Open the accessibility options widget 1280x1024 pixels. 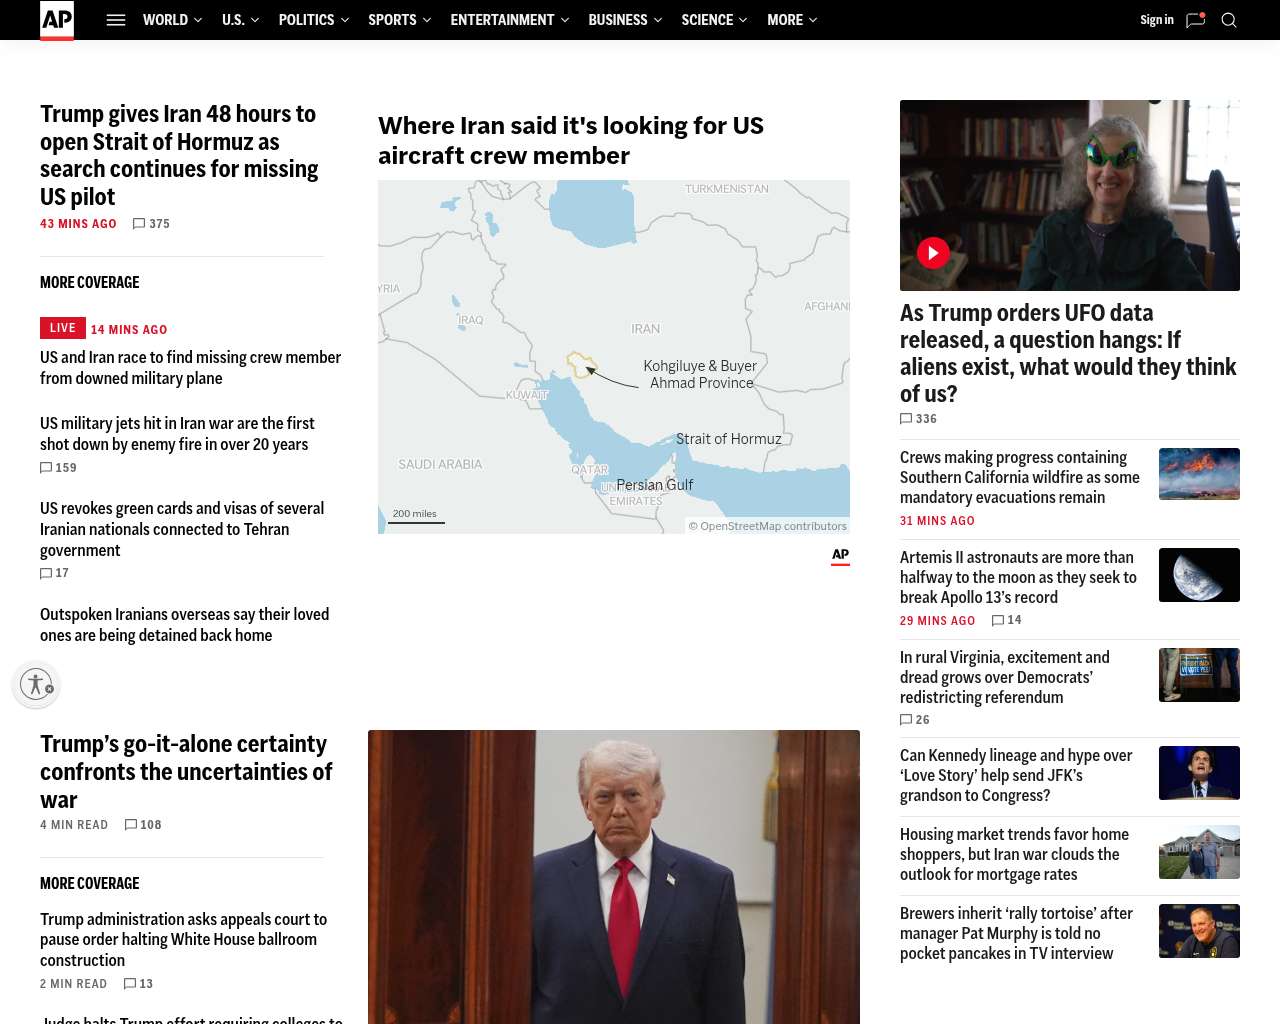click(36, 684)
